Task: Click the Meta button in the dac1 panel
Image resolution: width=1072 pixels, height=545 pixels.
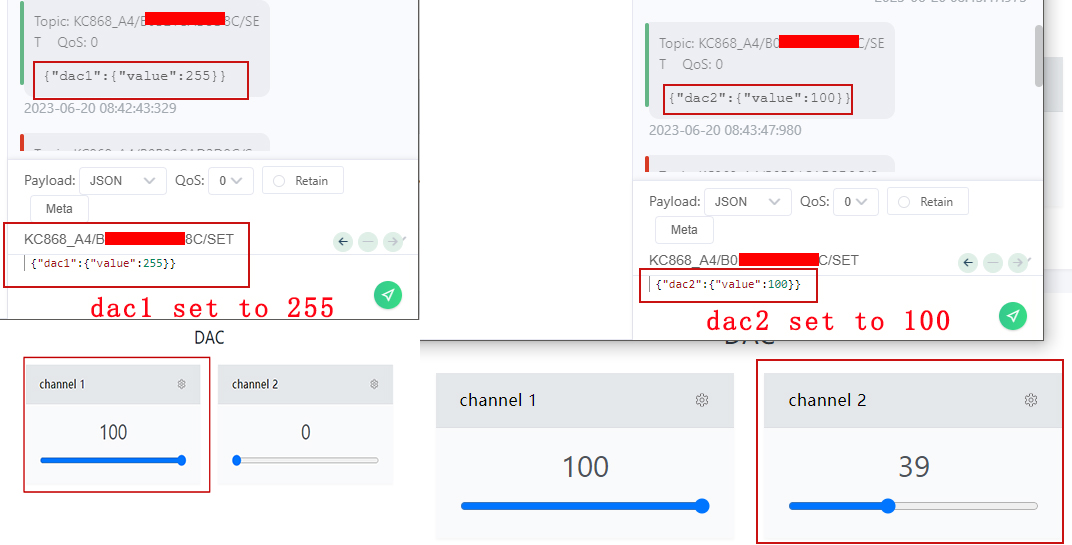Action: (59, 209)
